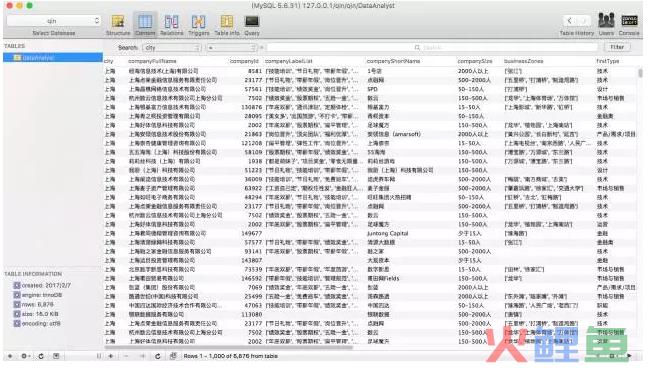Go back in Table History
The height and width of the screenshot is (368, 653).
pos(570,20)
